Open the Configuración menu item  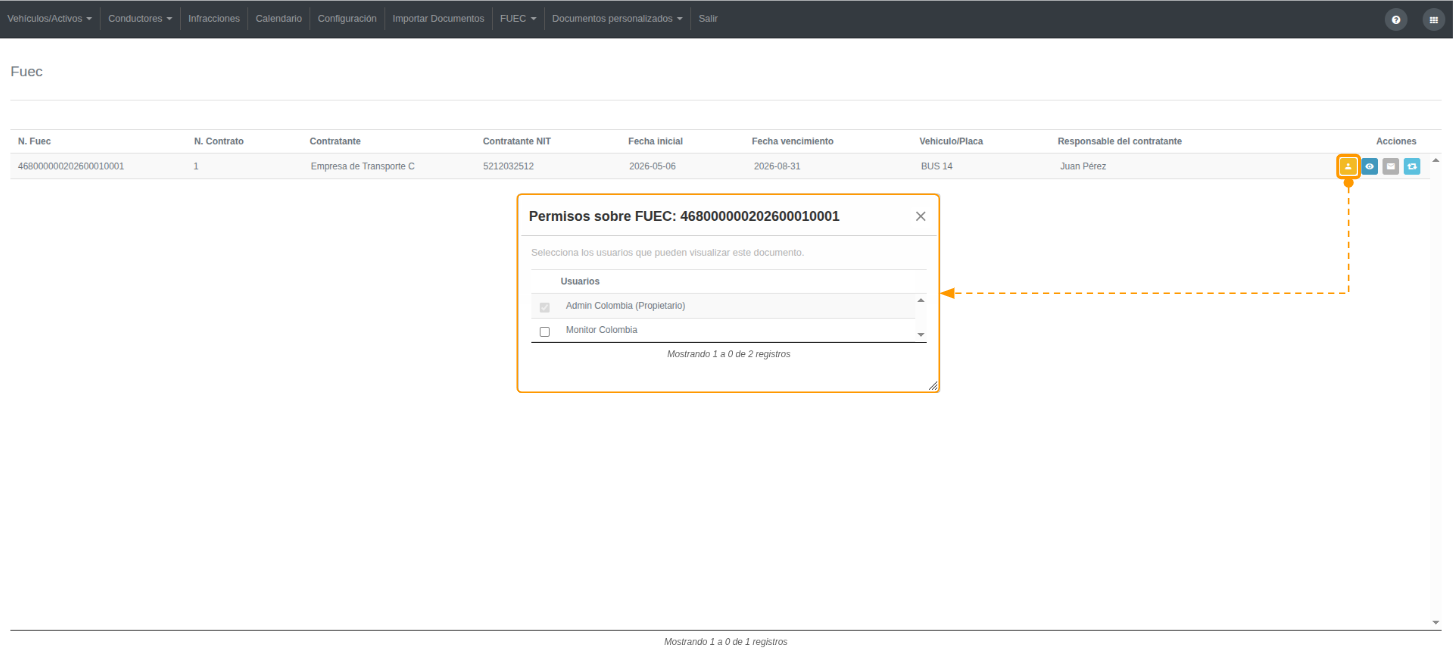pos(347,19)
